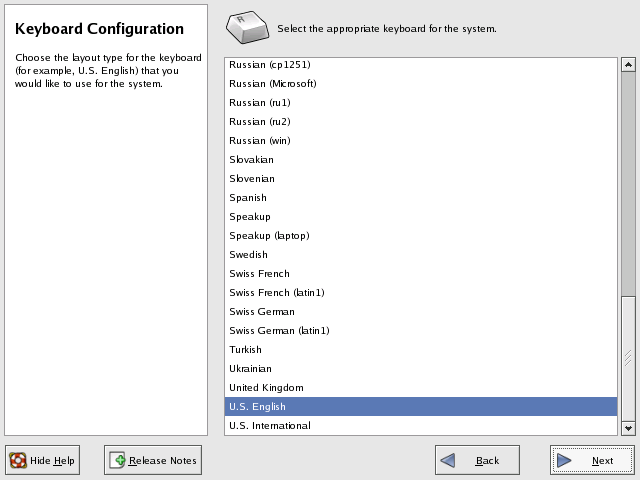The width and height of the screenshot is (640, 480).
Task: Select Slovakian from the keyboard list
Action: click(x=251, y=160)
